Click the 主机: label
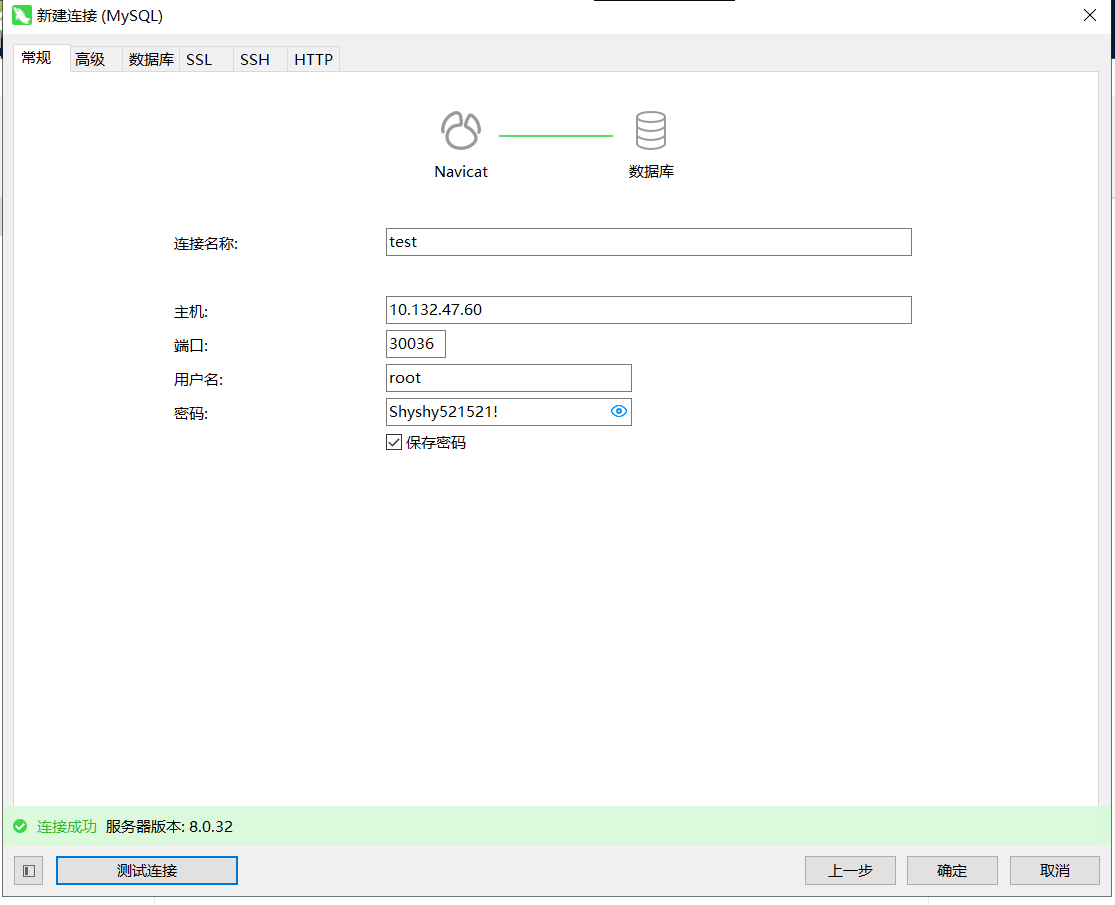The height and width of the screenshot is (905, 1115). pos(191,312)
